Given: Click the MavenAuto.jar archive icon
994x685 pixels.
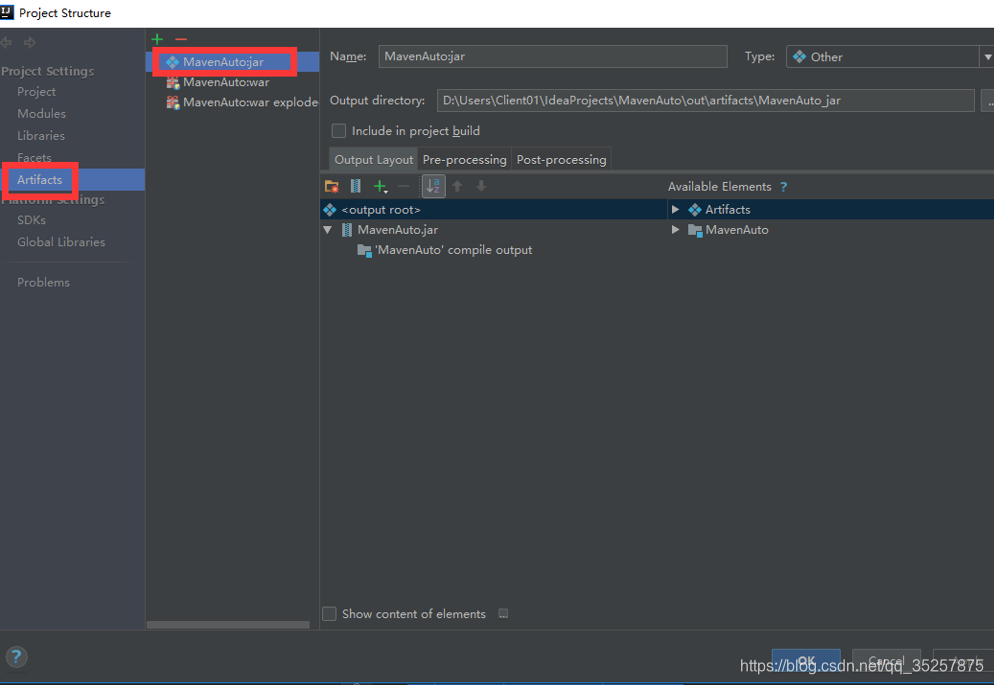Looking at the screenshot, I should (x=347, y=230).
